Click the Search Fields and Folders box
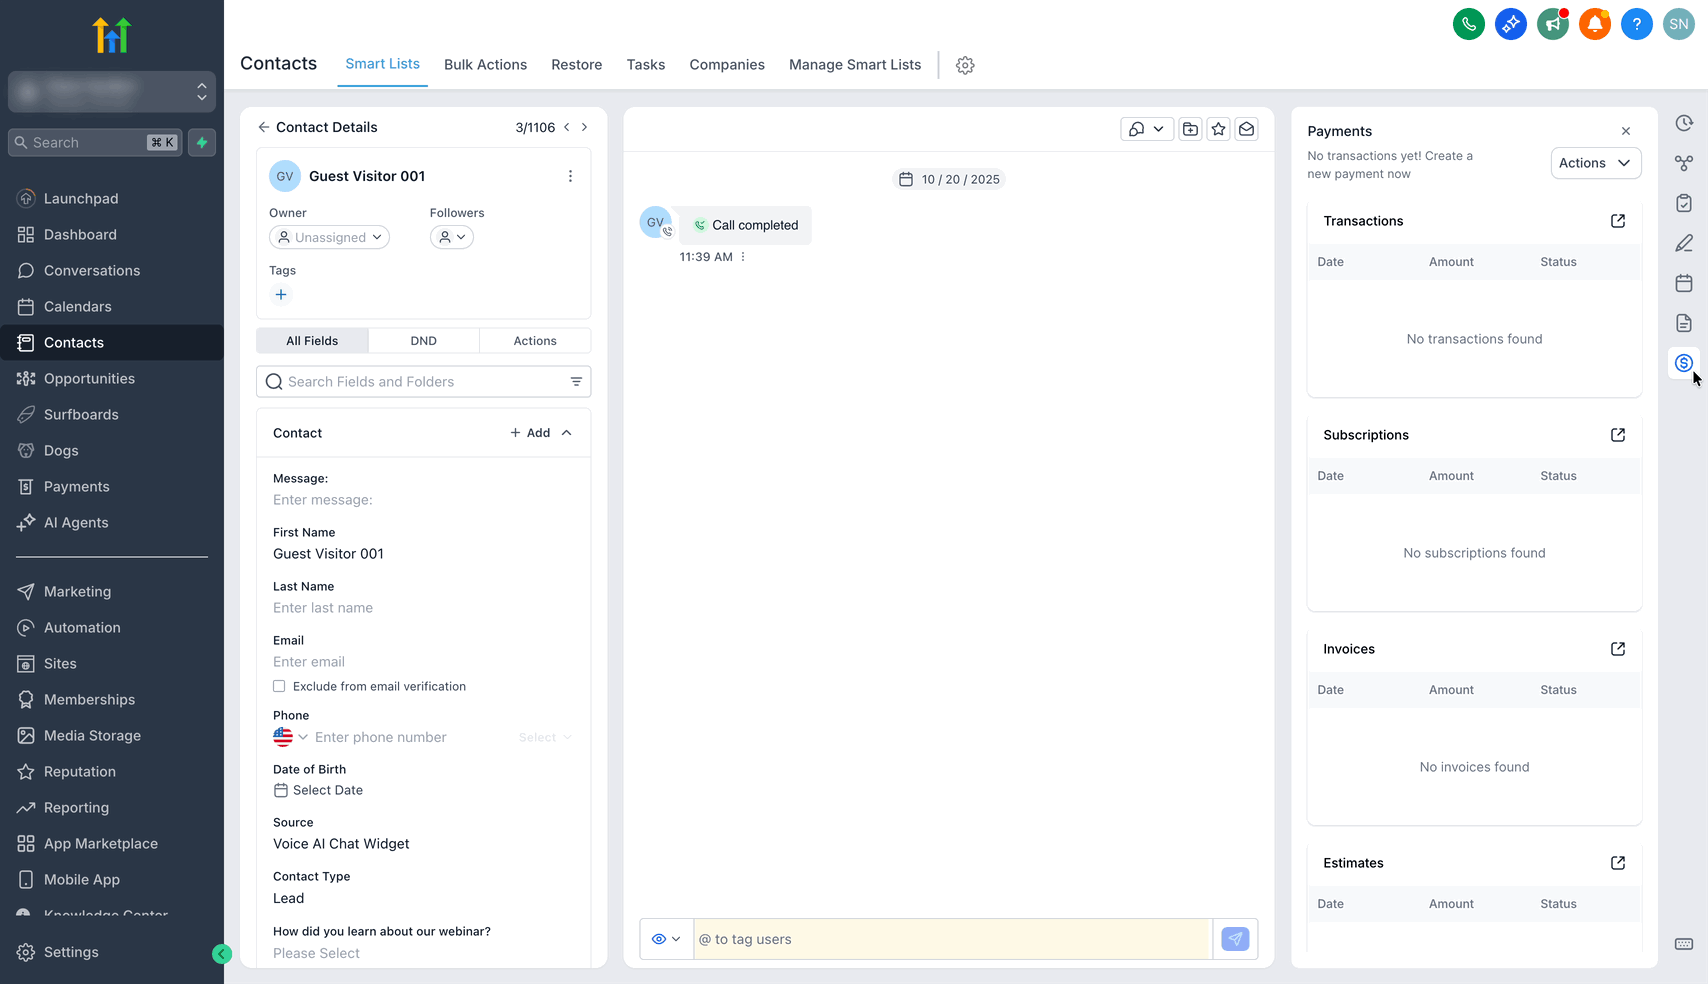This screenshot has width=1708, height=984. [x=415, y=382]
